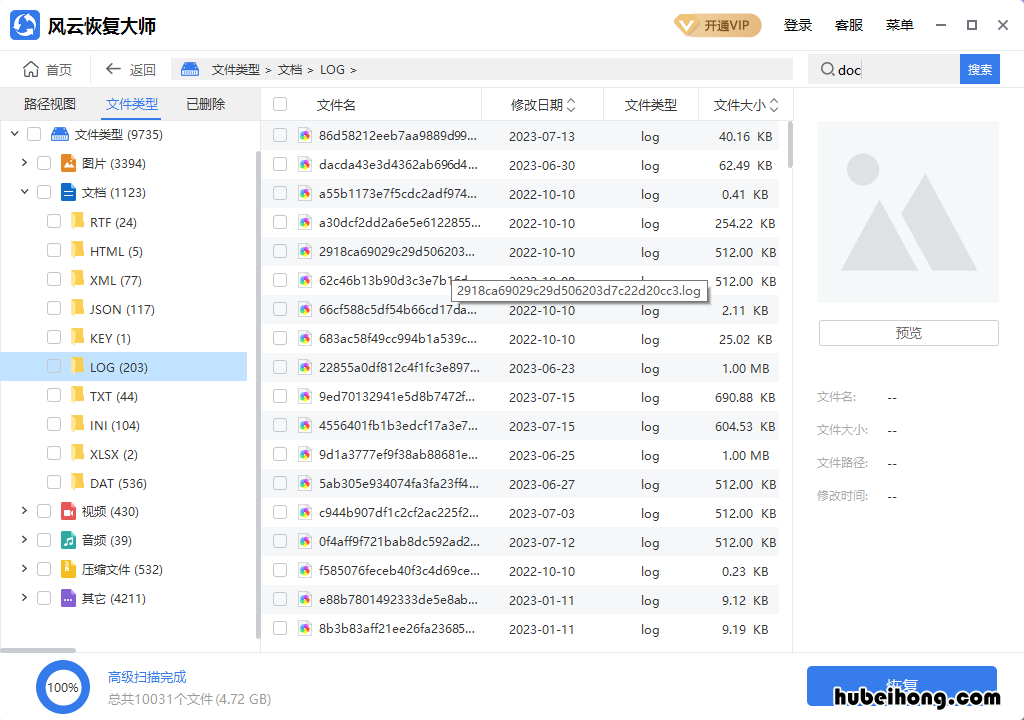Click the back arrow icon
This screenshot has height=720, width=1024.
click(x=113, y=69)
